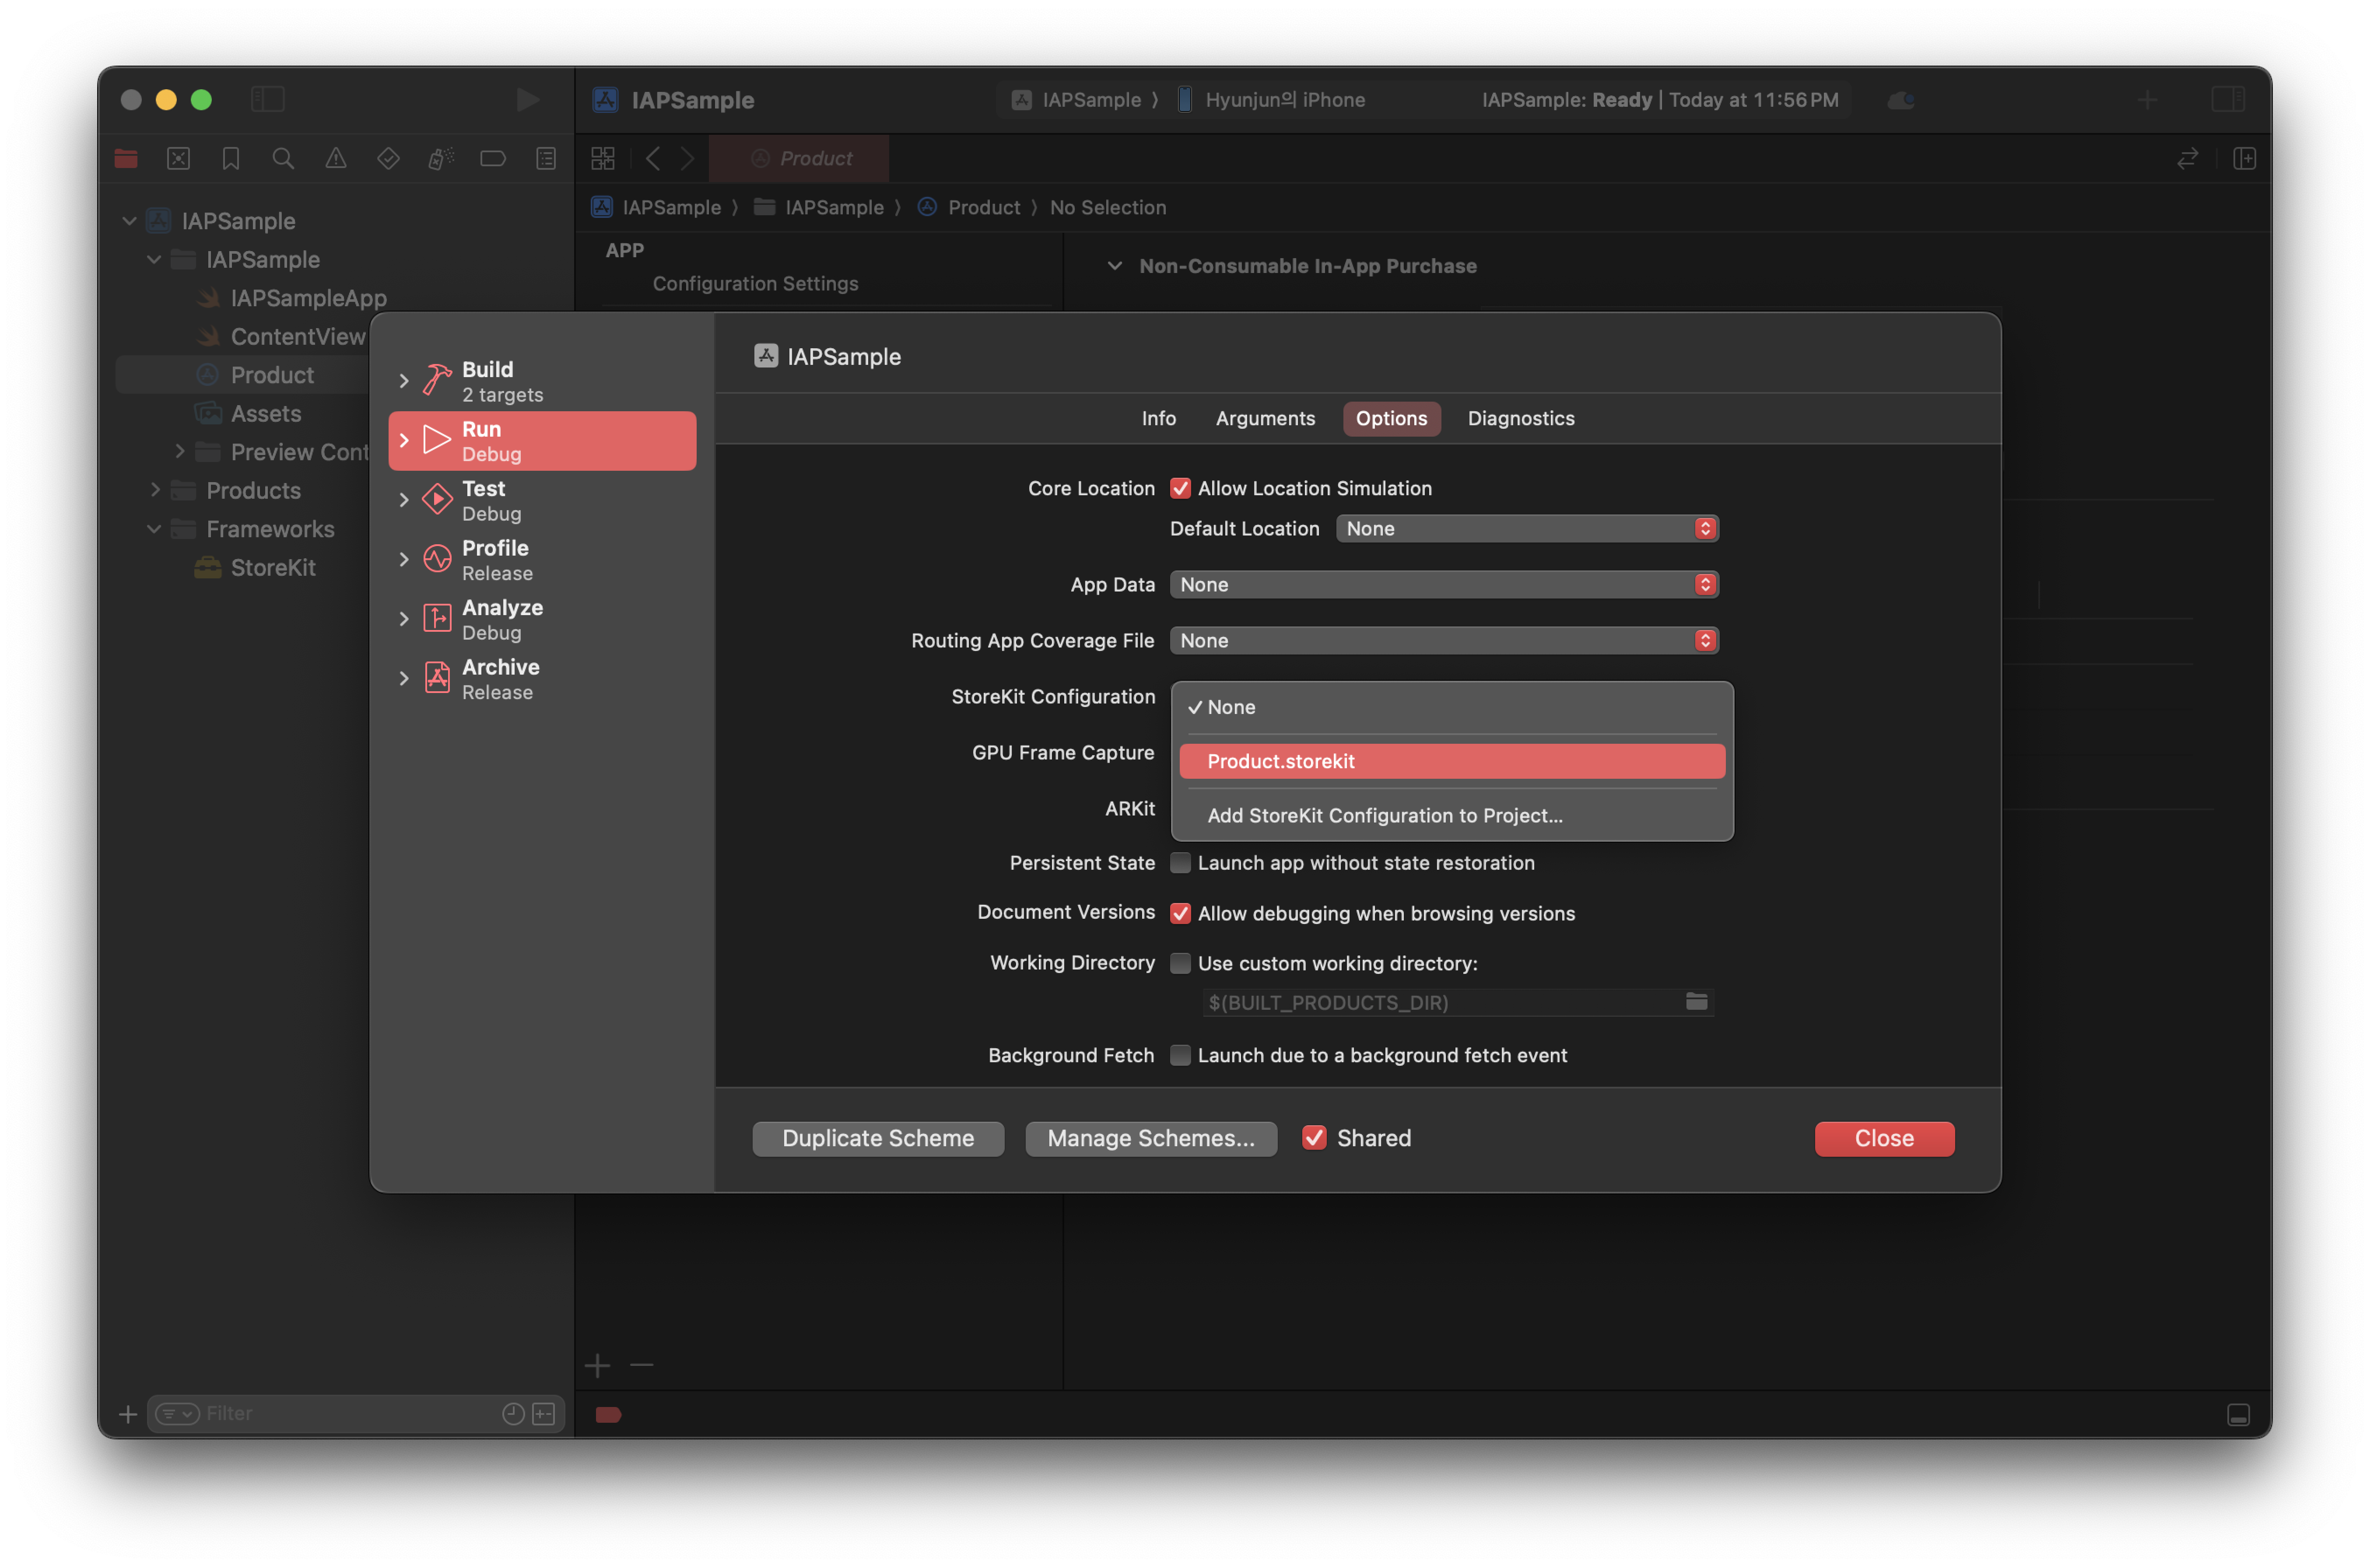
Task: Open the App Data popup menu
Action: 1443,584
